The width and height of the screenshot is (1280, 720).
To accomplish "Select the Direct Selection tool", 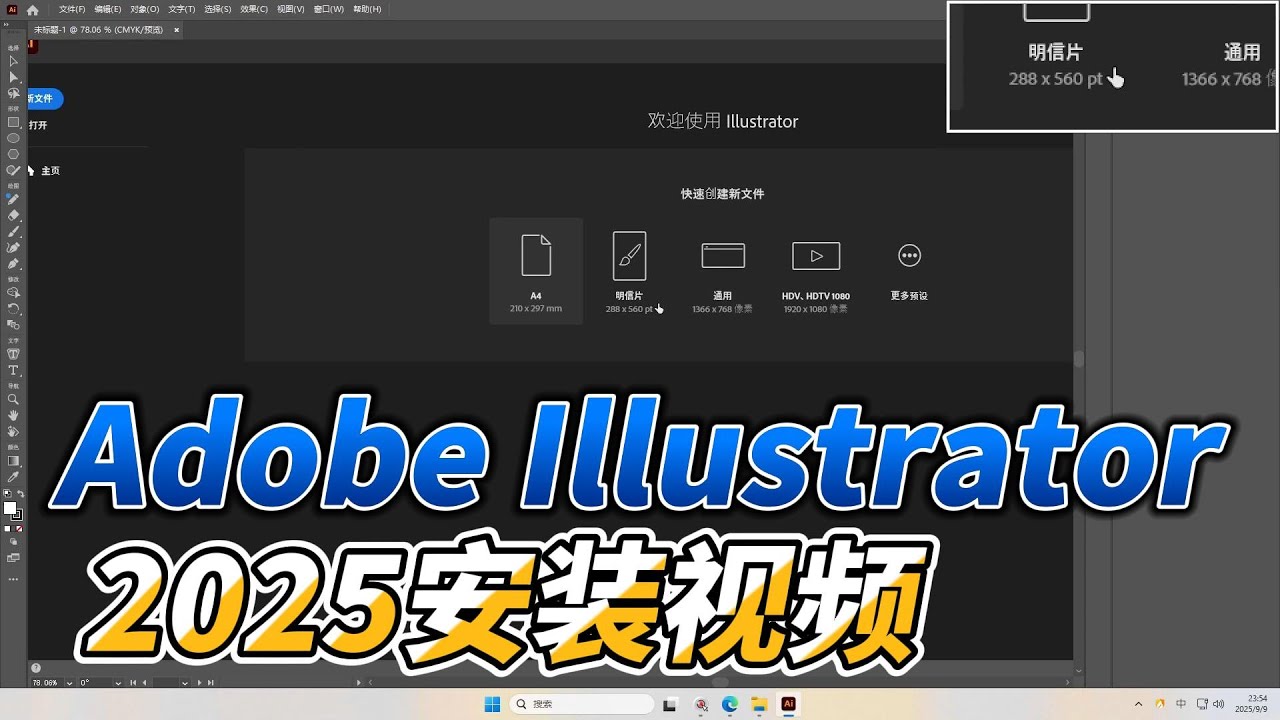I will (x=13, y=77).
